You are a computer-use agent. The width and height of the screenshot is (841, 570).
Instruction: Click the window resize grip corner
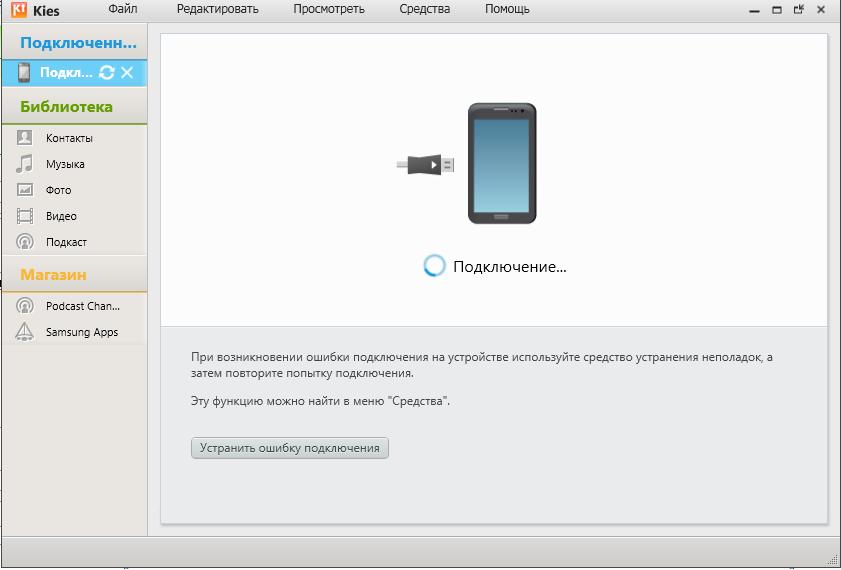click(831, 560)
